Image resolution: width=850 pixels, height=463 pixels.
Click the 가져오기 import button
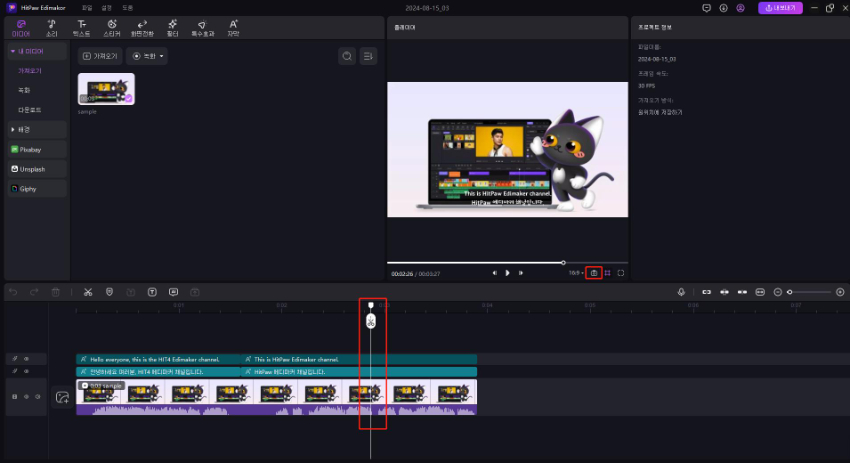(x=100, y=56)
